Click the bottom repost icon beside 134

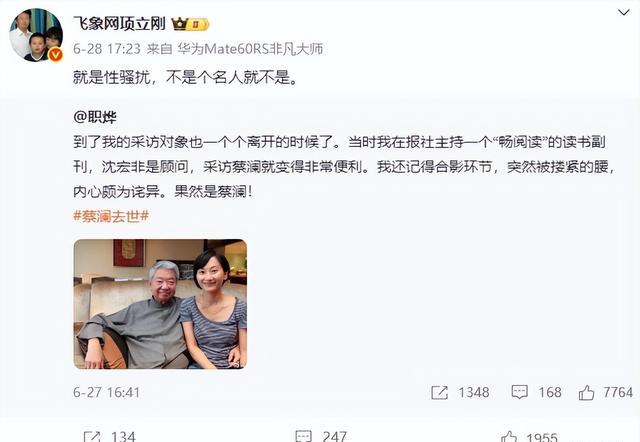(x=92, y=436)
